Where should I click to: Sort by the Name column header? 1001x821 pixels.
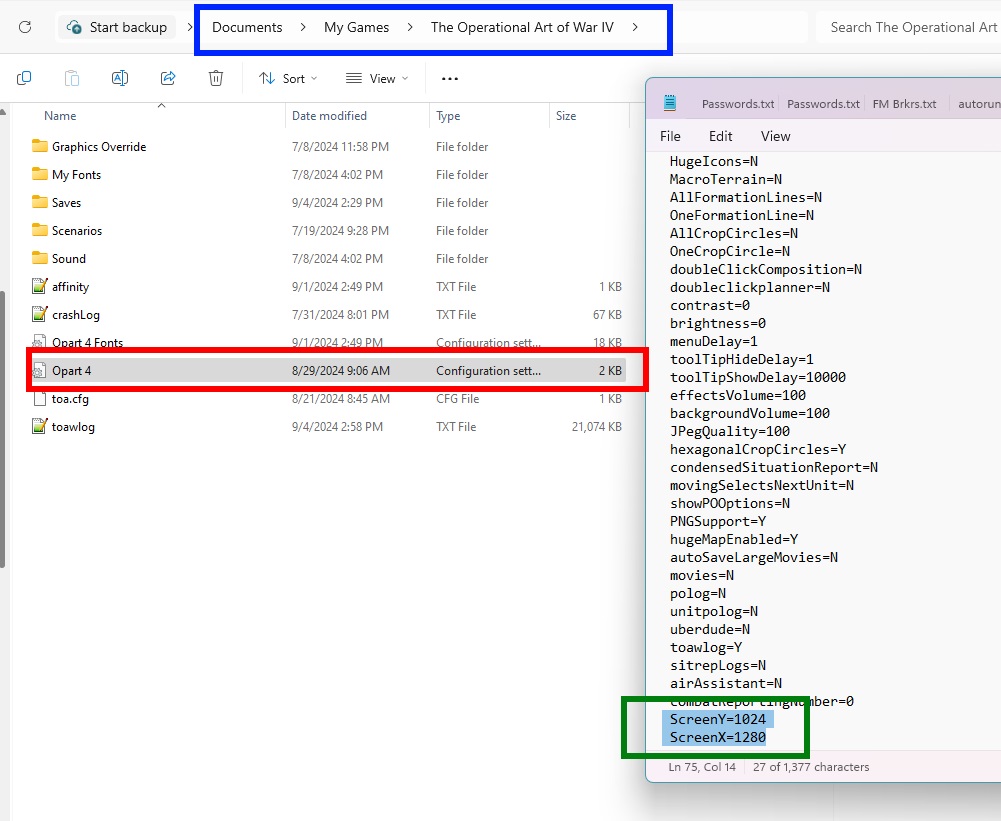60,116
